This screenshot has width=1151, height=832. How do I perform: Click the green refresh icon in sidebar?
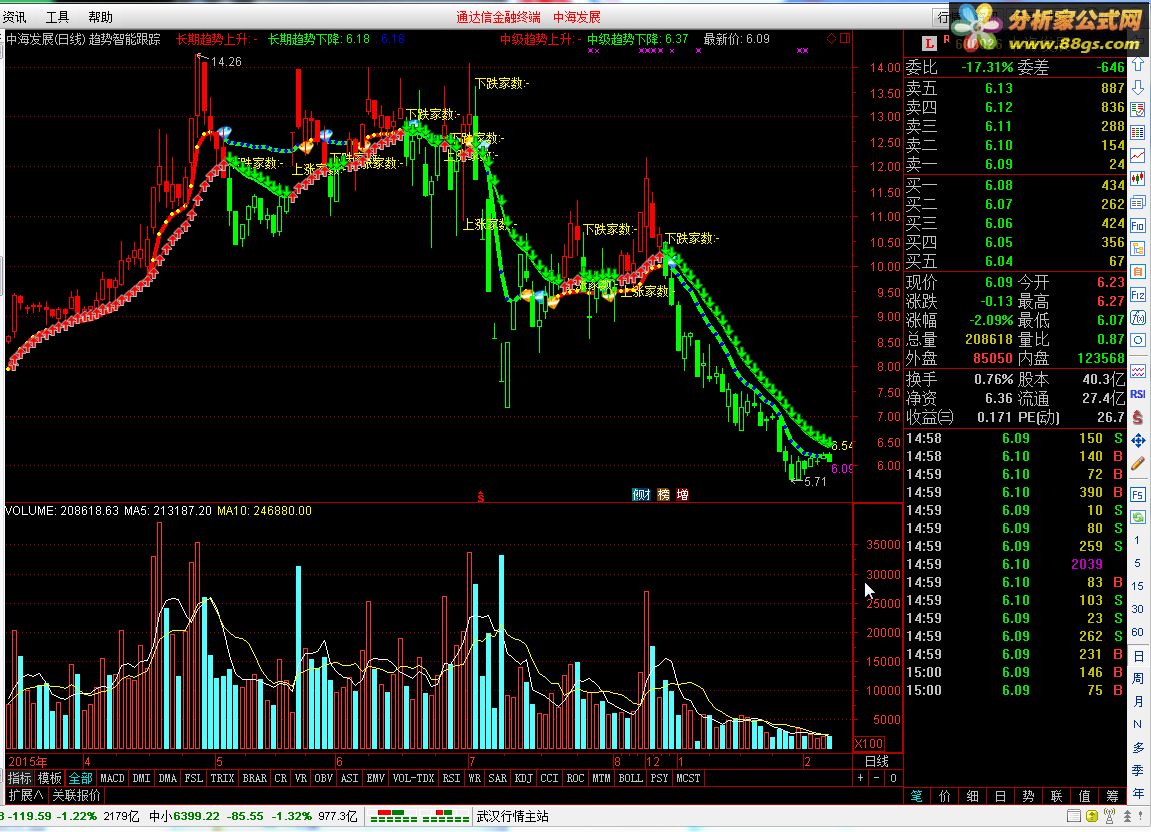(x=1138, y=517)
